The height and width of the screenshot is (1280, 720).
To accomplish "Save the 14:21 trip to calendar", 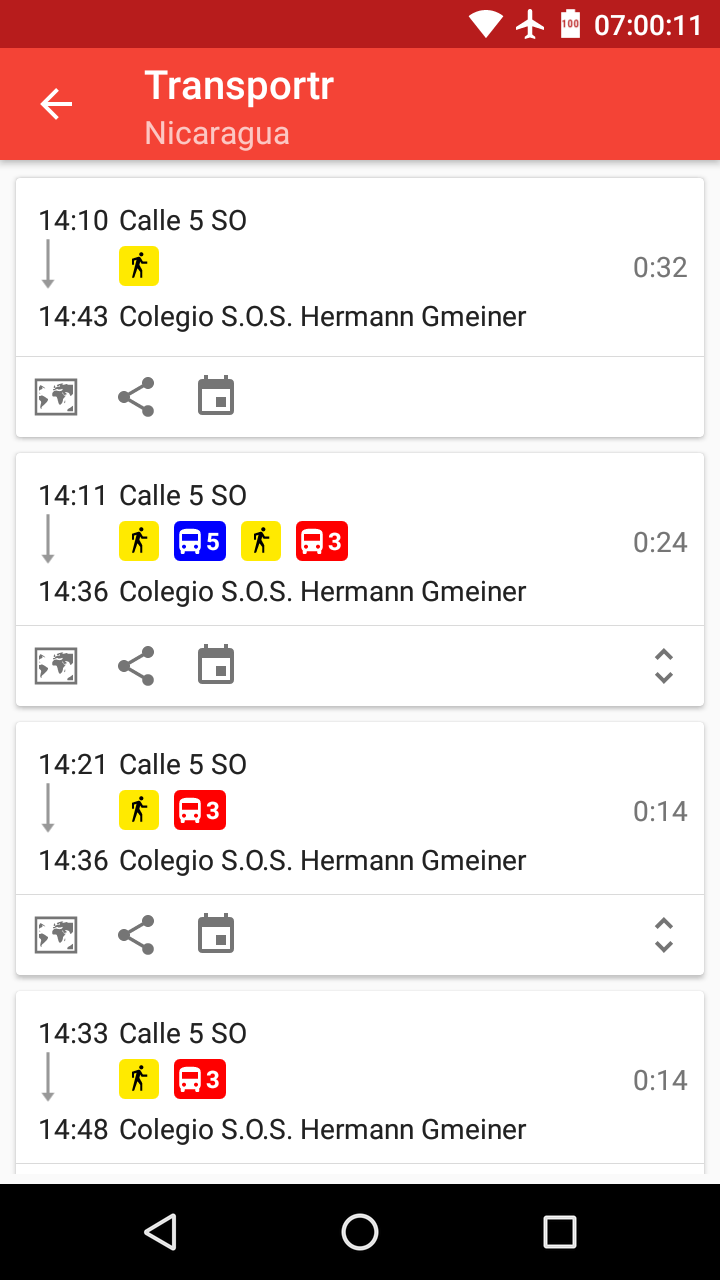I will [216, 935].
